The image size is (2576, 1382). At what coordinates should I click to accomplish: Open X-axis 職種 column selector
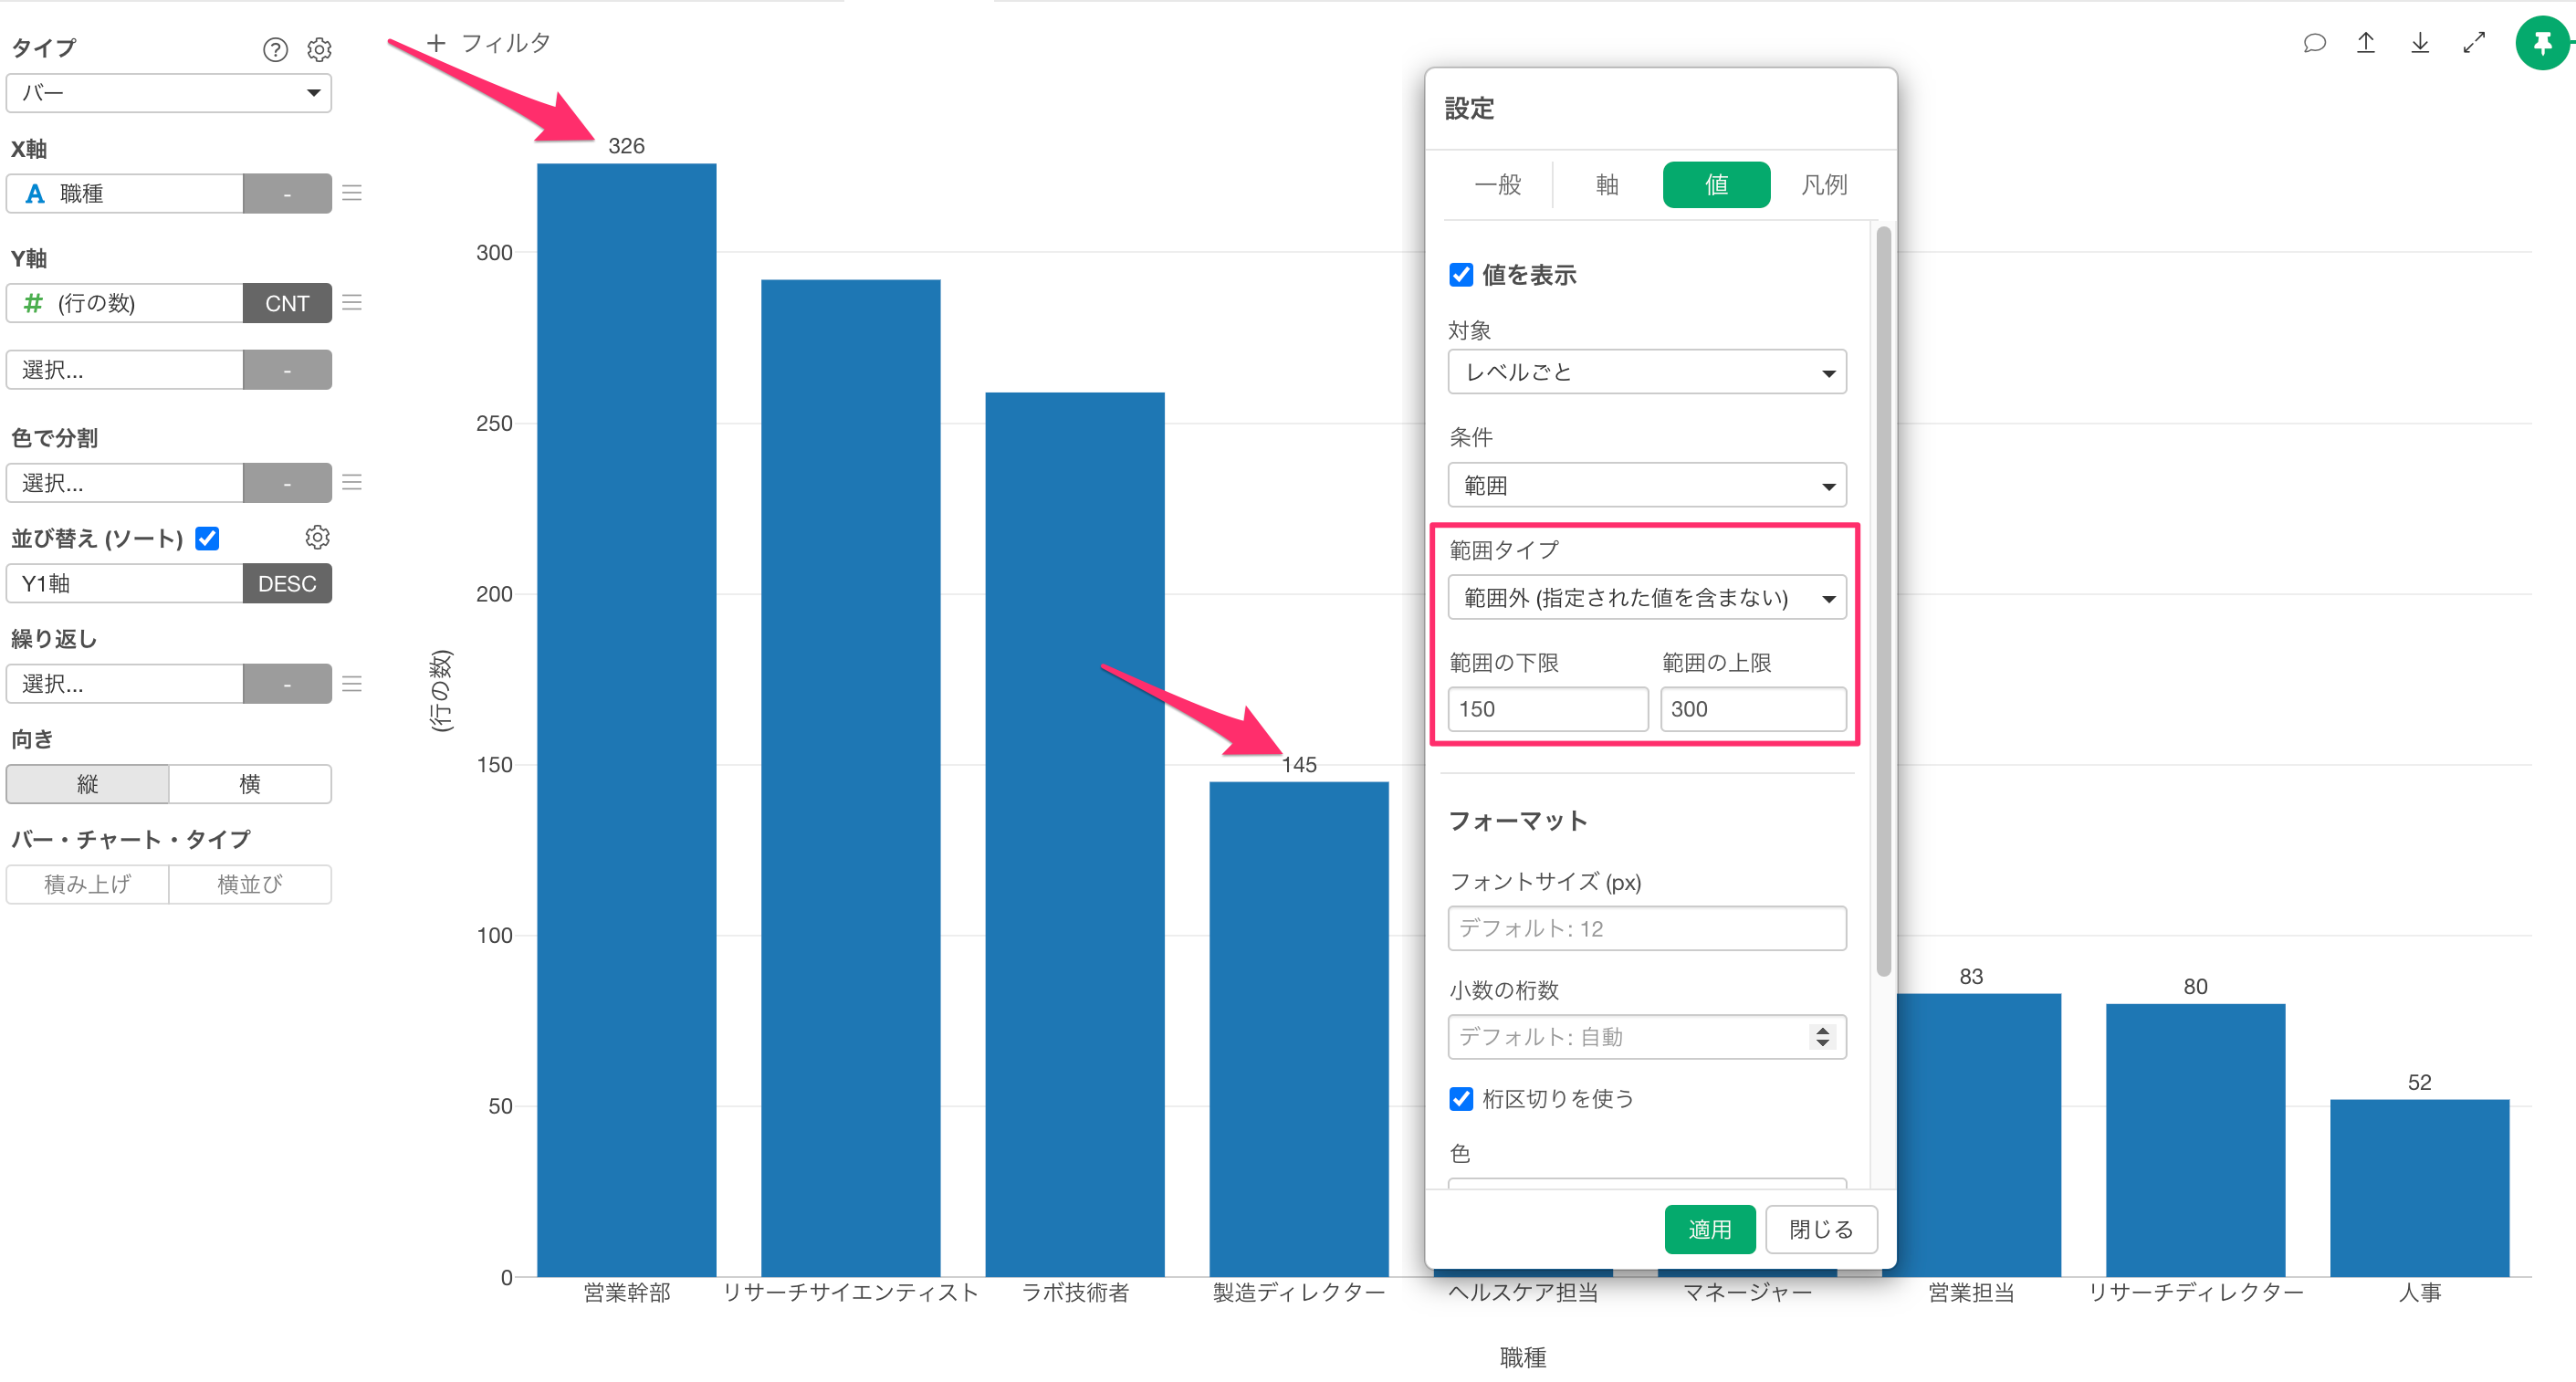click(125, 193)
